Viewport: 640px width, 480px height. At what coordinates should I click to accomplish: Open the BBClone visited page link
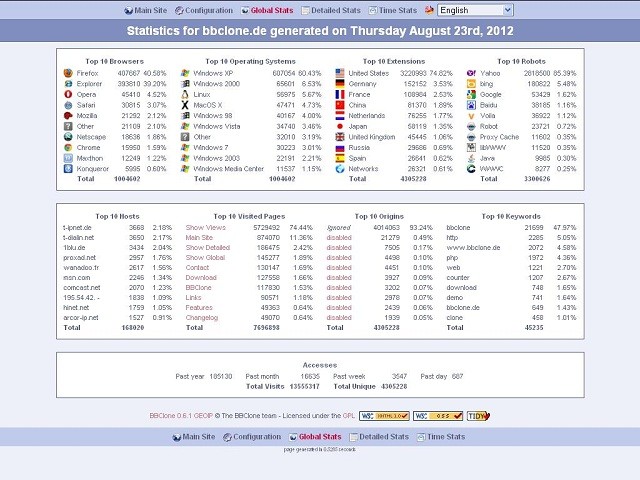click(x=198, y=287)
